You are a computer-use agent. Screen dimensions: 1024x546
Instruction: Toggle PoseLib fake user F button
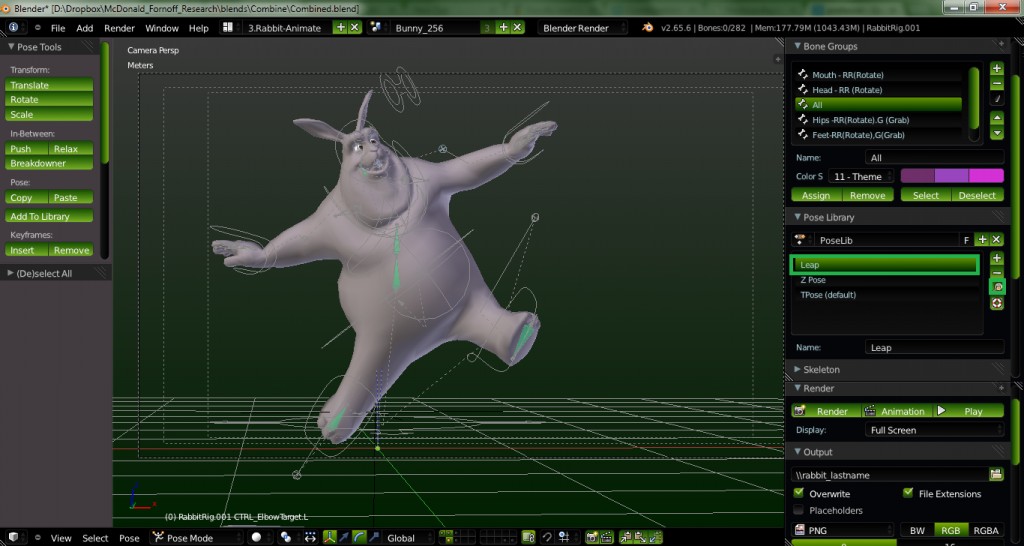[x=967, y=240]
